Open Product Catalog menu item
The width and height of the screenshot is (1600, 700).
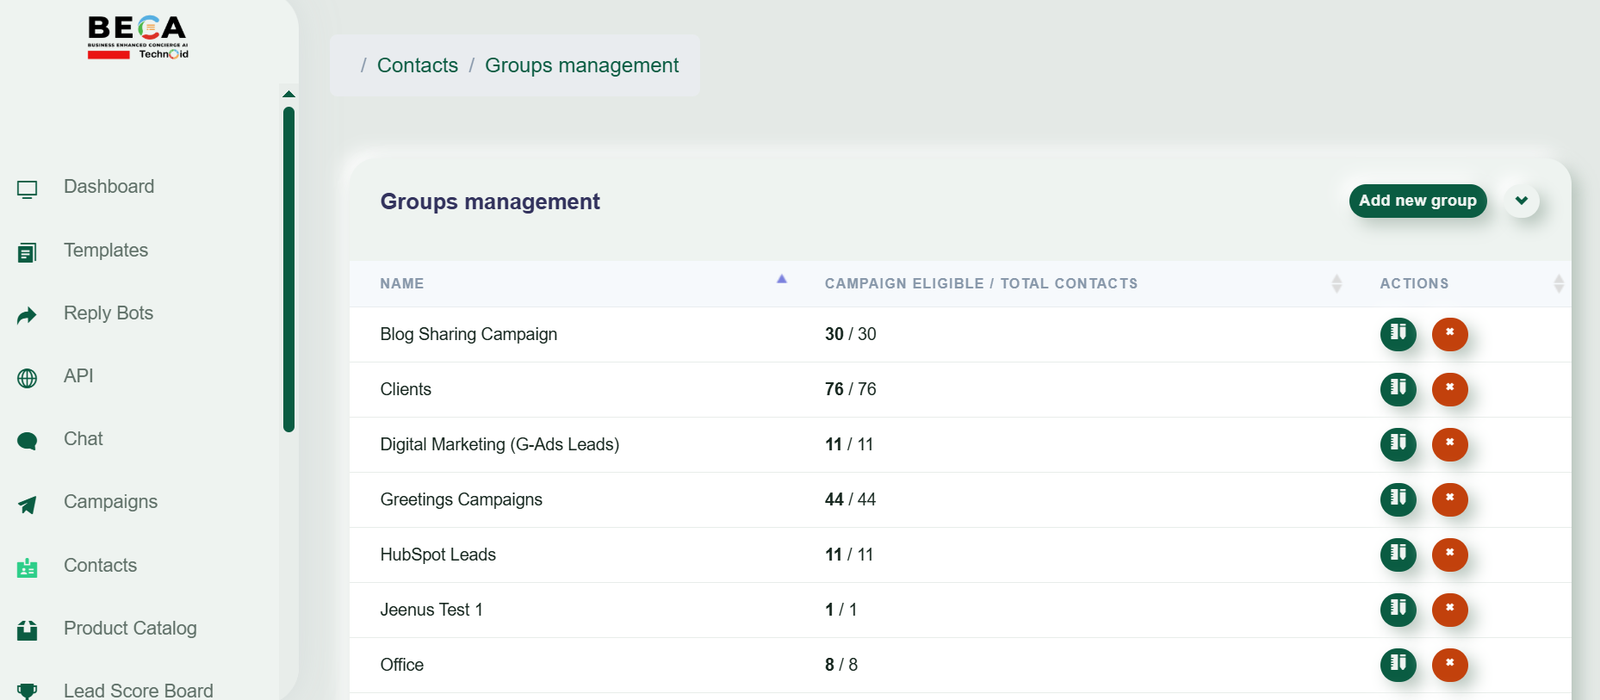130,629
